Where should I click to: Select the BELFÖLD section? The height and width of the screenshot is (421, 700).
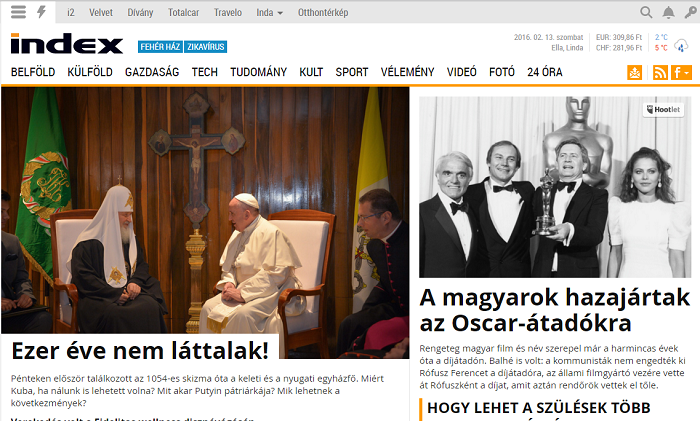(33, 72)
